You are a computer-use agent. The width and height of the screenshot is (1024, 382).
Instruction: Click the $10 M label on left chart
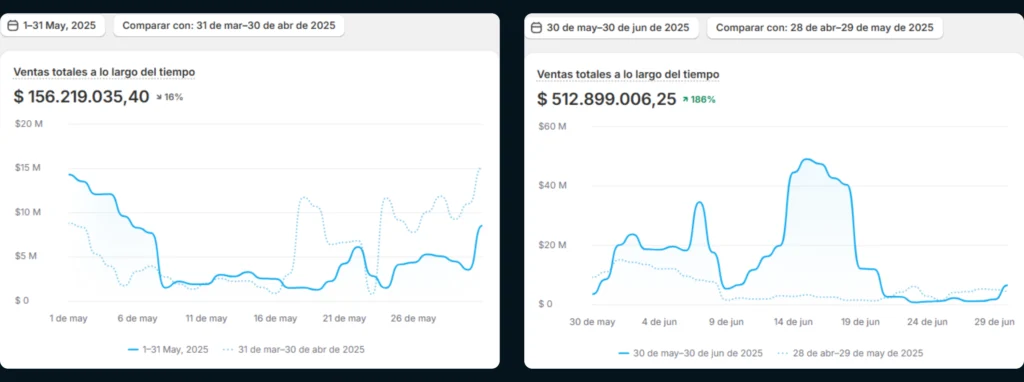coord(27,212)
